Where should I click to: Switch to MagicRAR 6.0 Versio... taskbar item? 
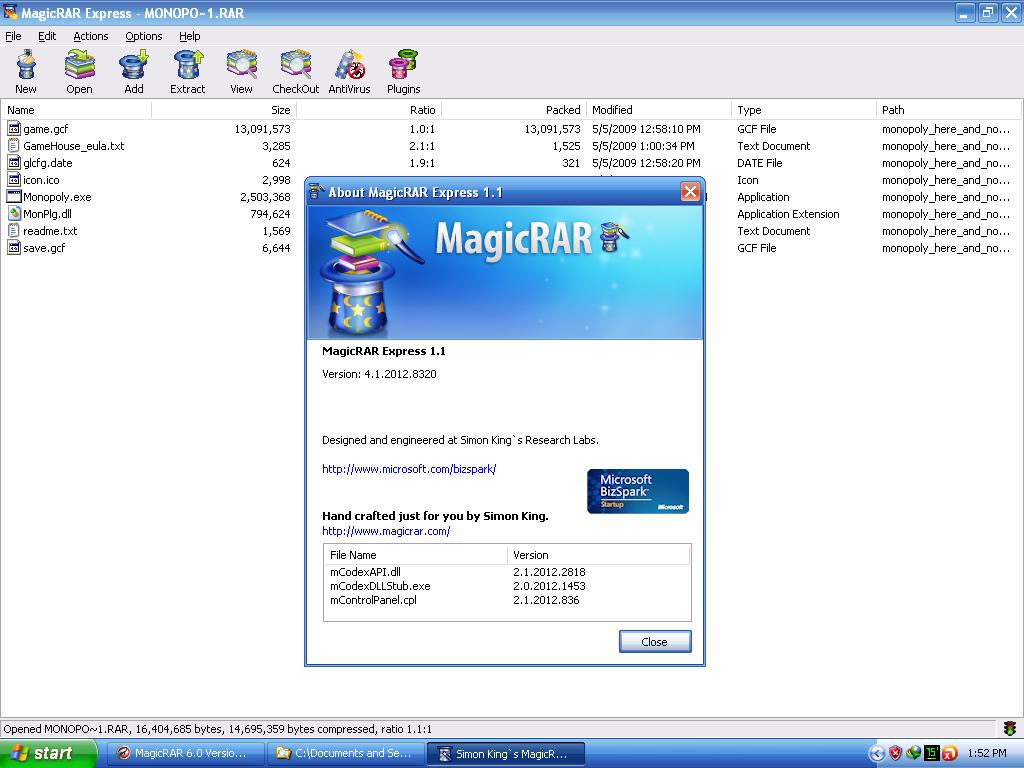point(185,754)
